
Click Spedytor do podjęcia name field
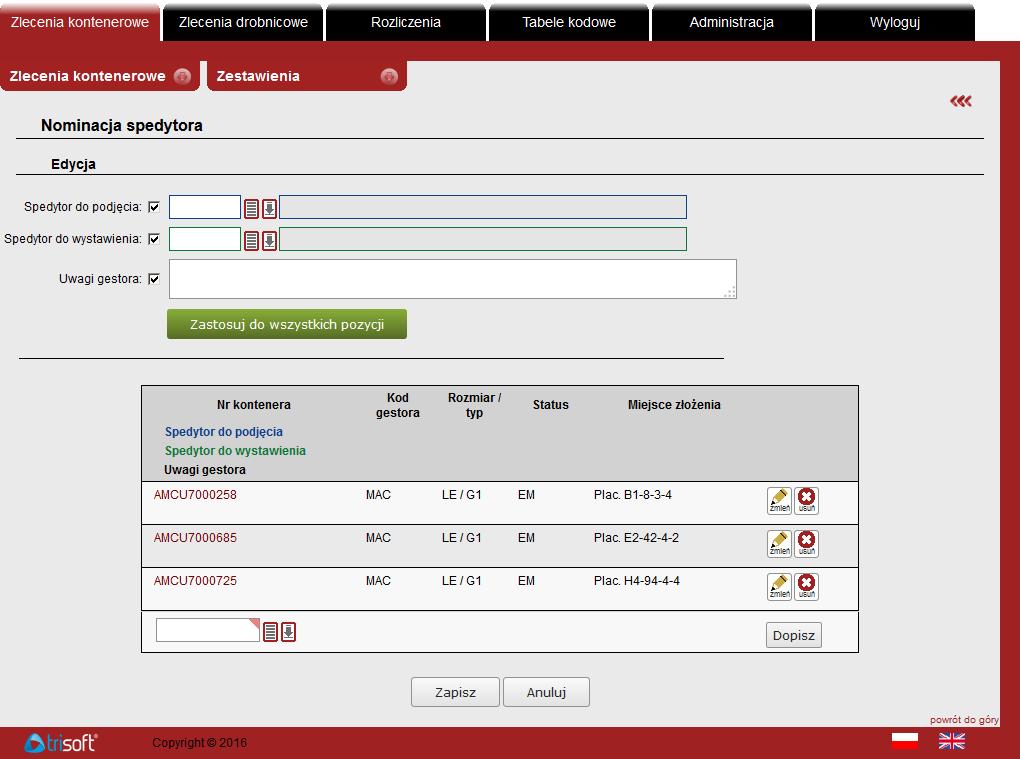point(483,207)
